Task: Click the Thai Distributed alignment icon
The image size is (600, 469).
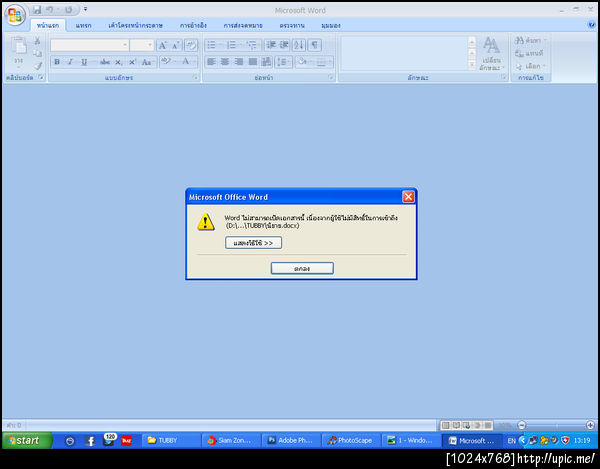Action: (x=266, y=62)
